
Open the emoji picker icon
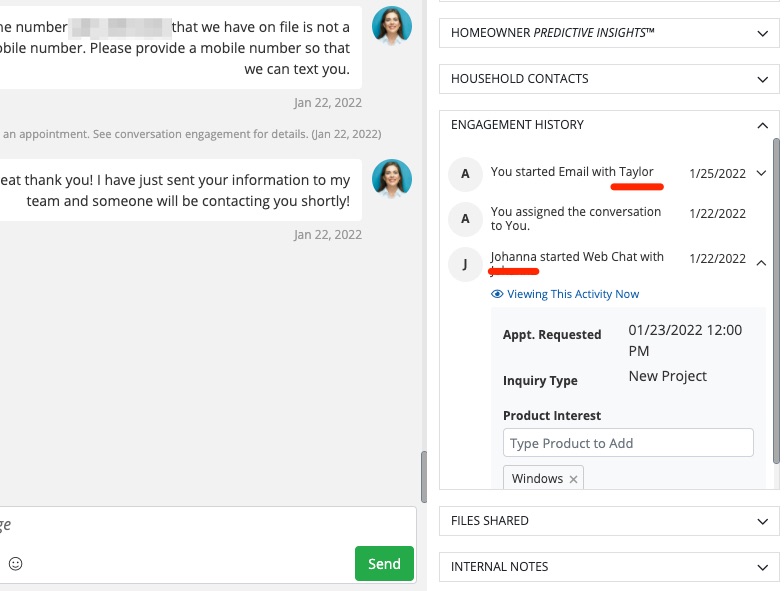(x=15, y=564)
